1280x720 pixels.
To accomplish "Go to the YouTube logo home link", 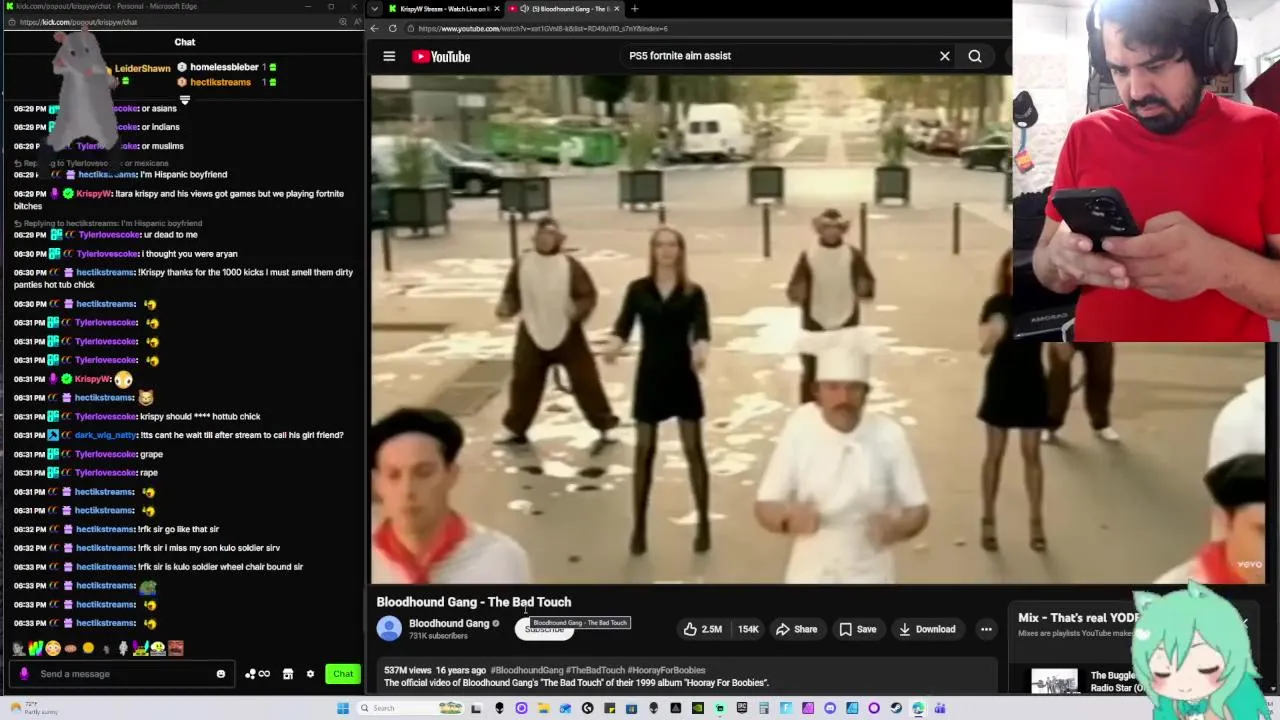I will [441, 56].
